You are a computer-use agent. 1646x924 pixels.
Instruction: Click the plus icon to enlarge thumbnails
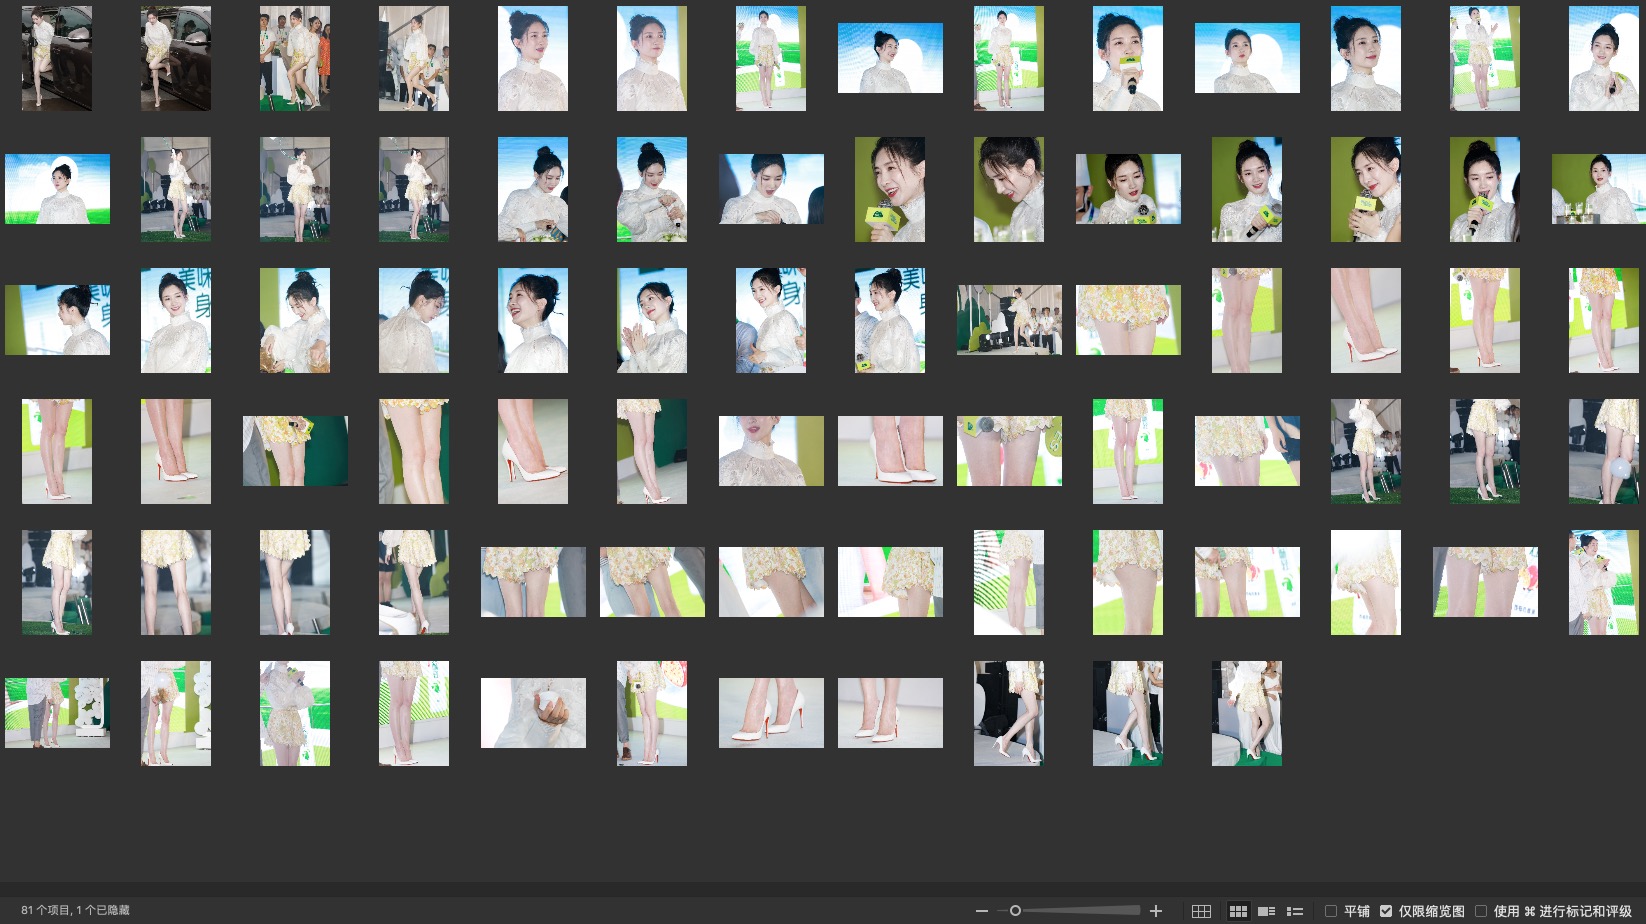(x=1156, y=911)
